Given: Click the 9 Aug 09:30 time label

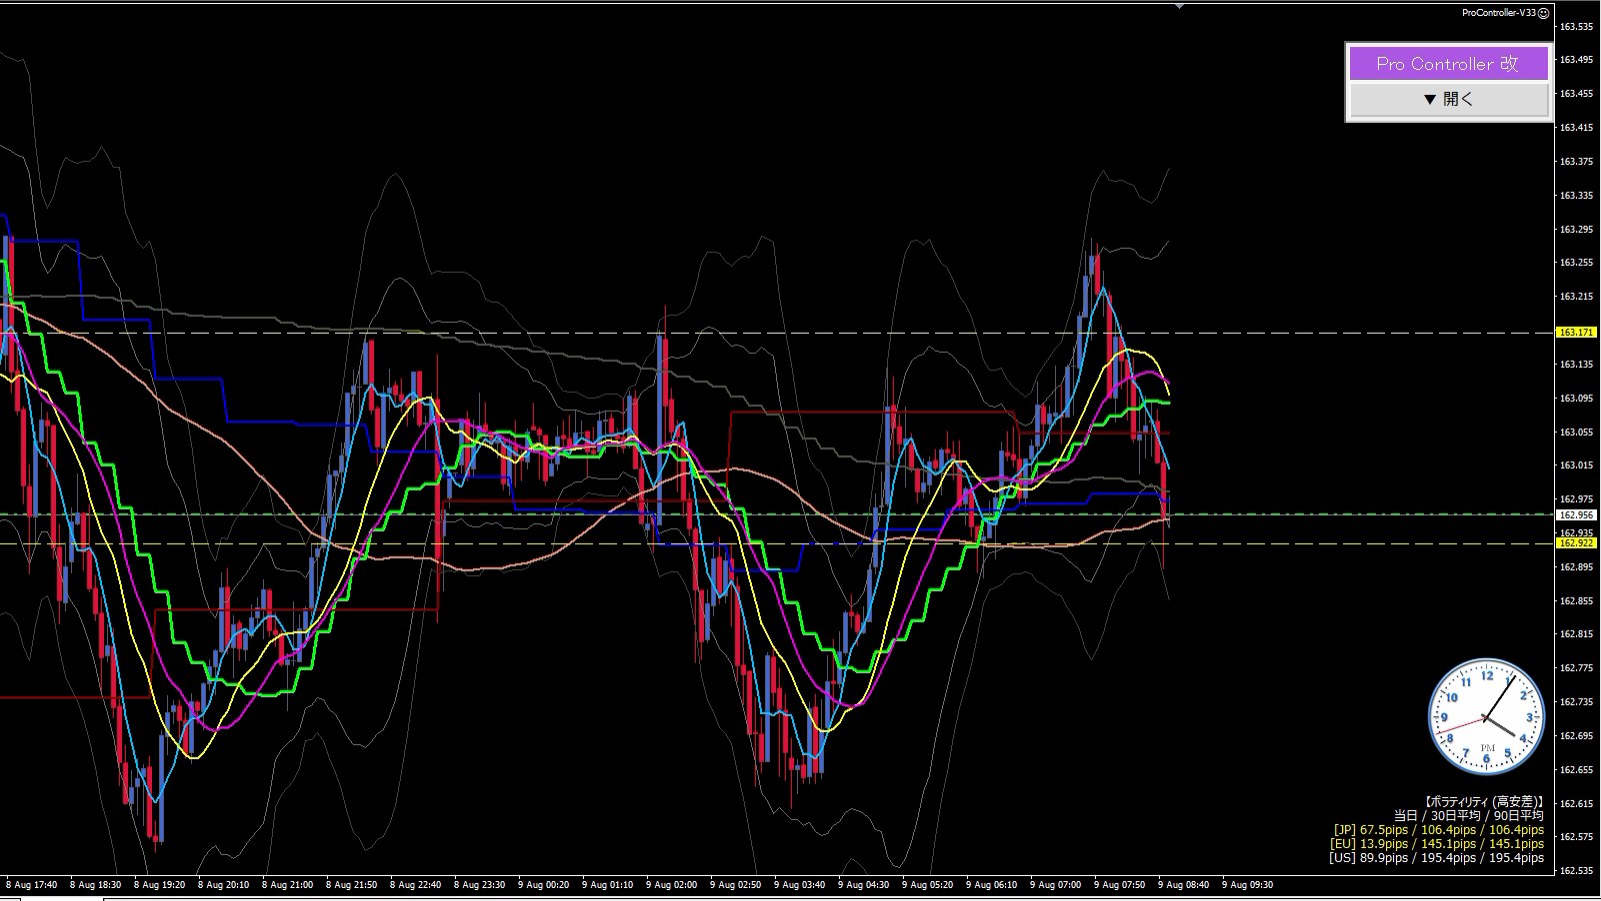Looking at the screenshot, I should [1247, 885].
